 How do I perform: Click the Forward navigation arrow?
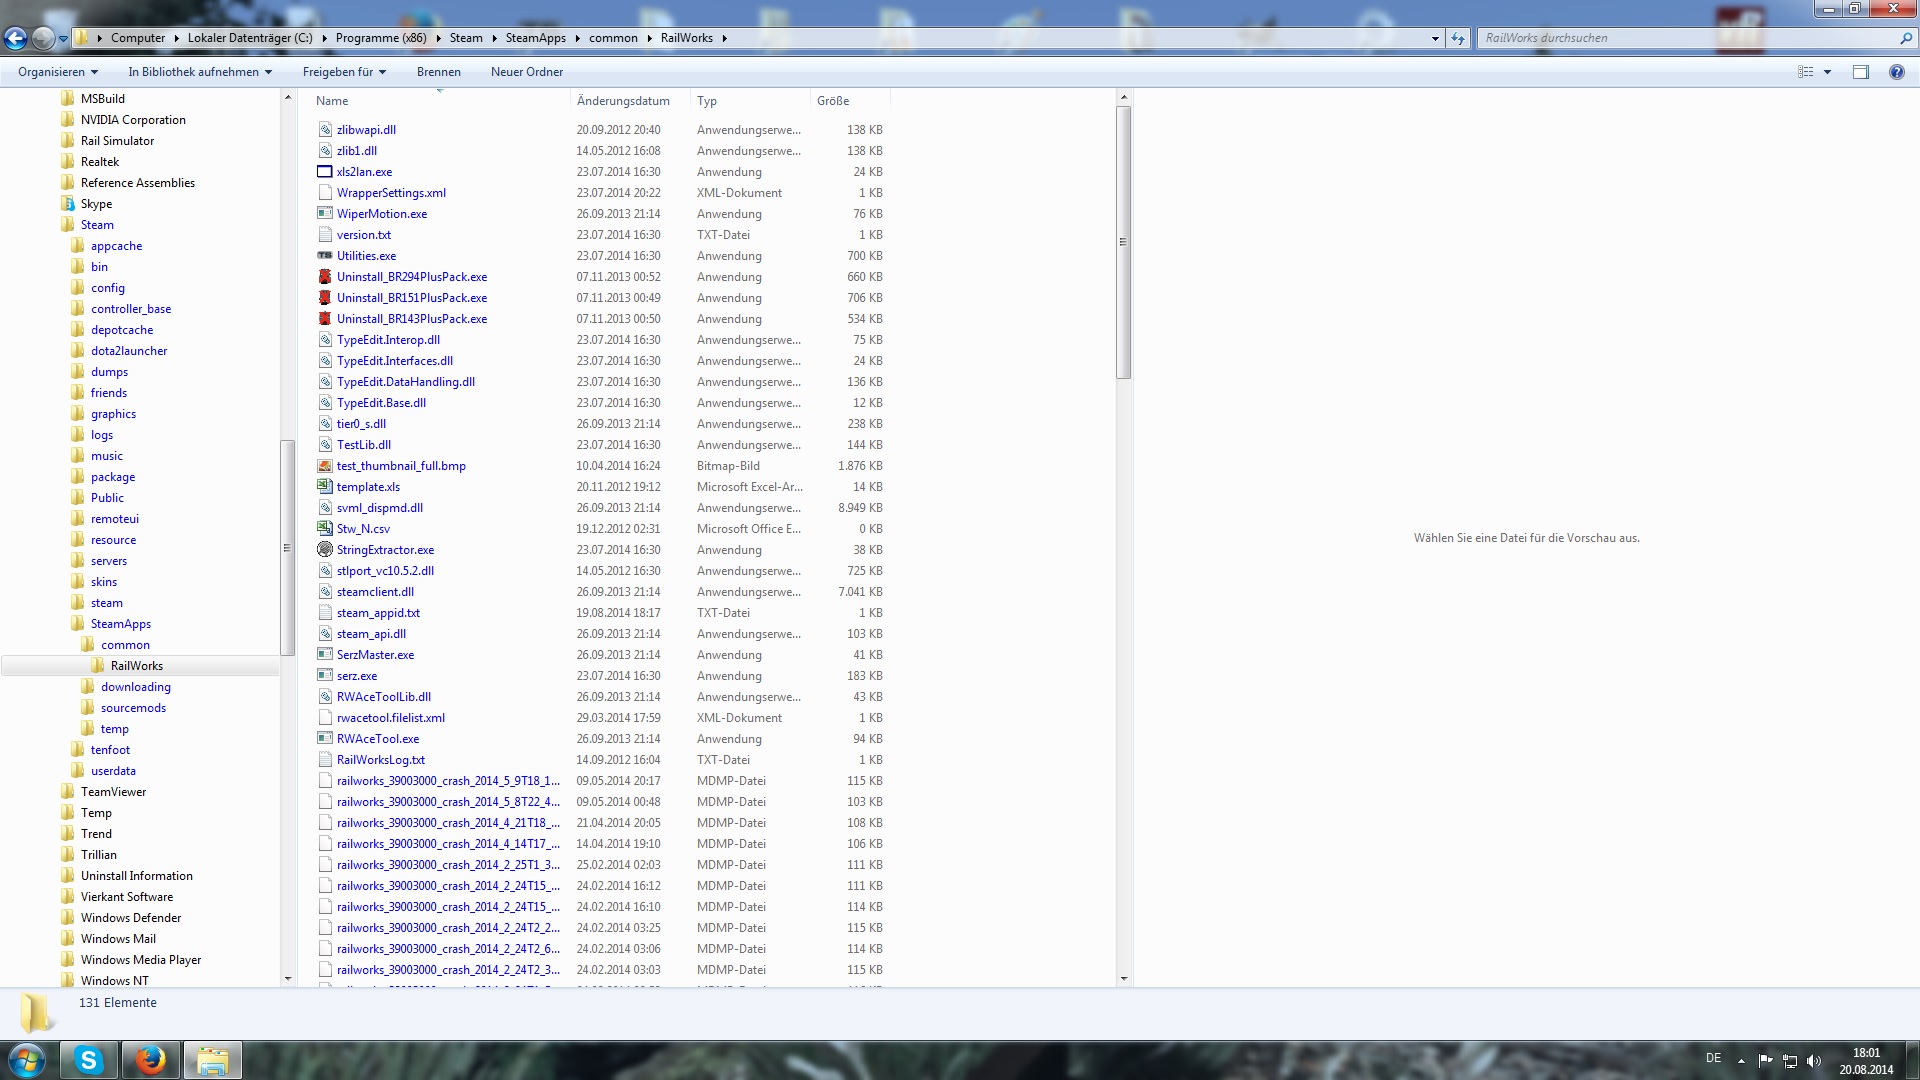(43, 38)
